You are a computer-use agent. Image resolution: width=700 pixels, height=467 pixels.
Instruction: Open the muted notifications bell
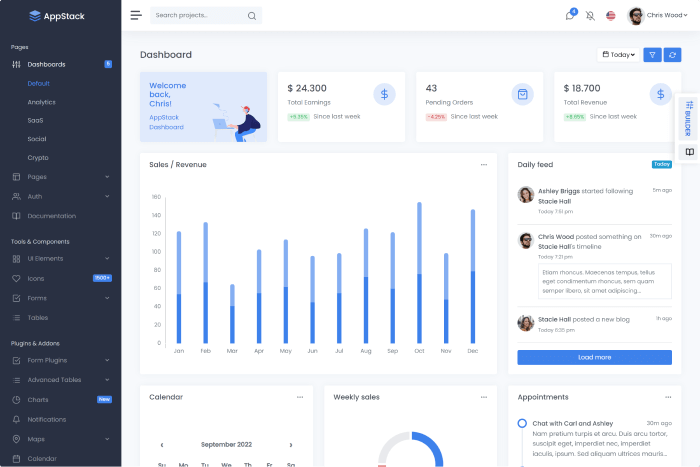(590, 16)
